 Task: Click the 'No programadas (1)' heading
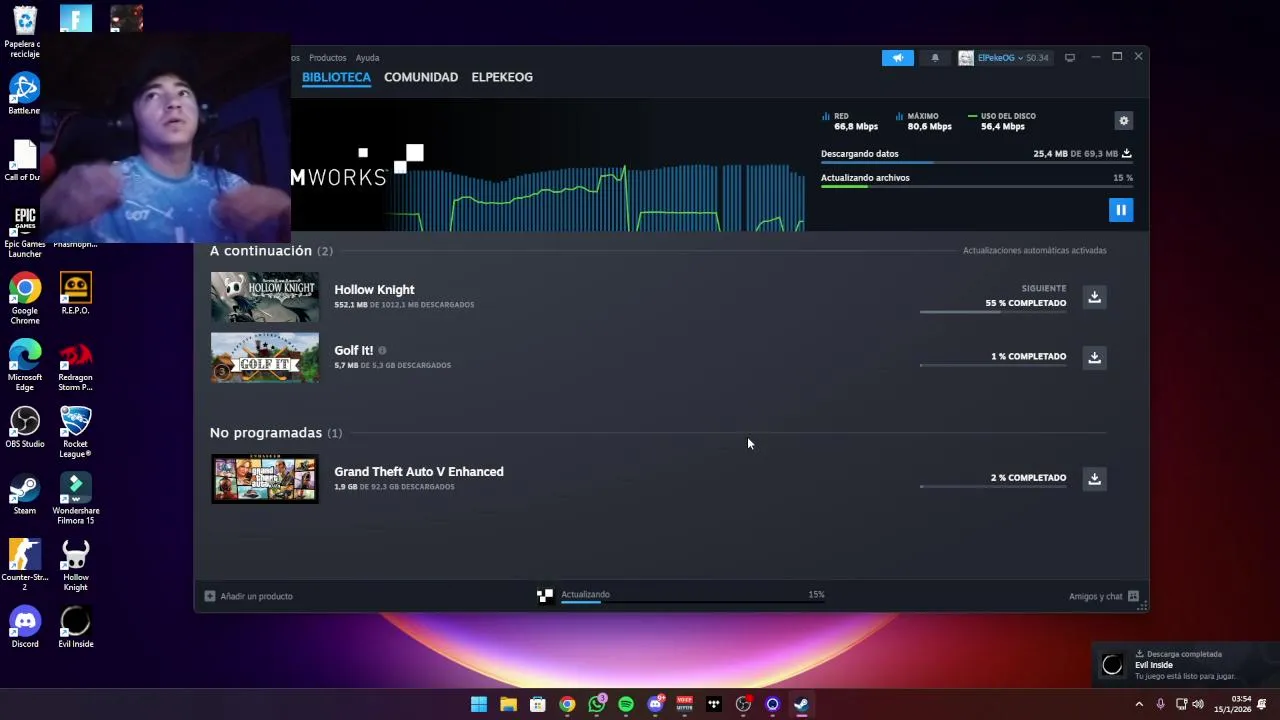pyautogui.click(x=276, y=433)
